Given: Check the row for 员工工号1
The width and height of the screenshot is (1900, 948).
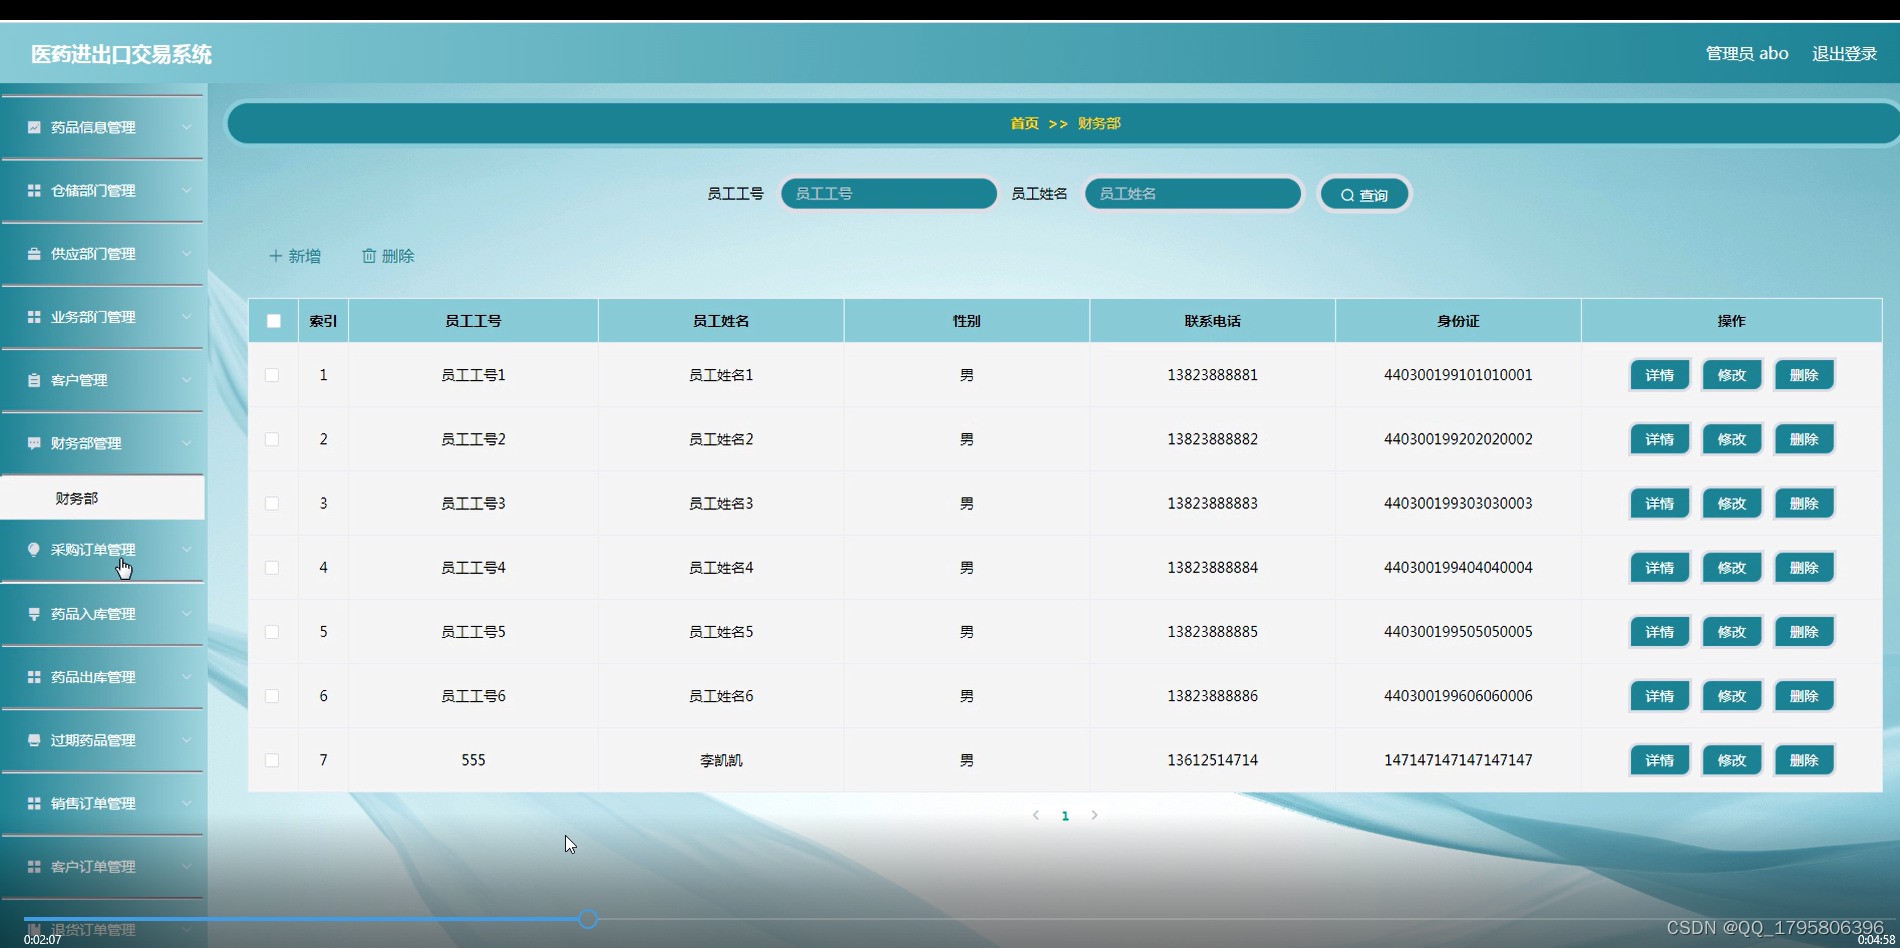Looking at the screenshot, I should [x=272, y=375].
